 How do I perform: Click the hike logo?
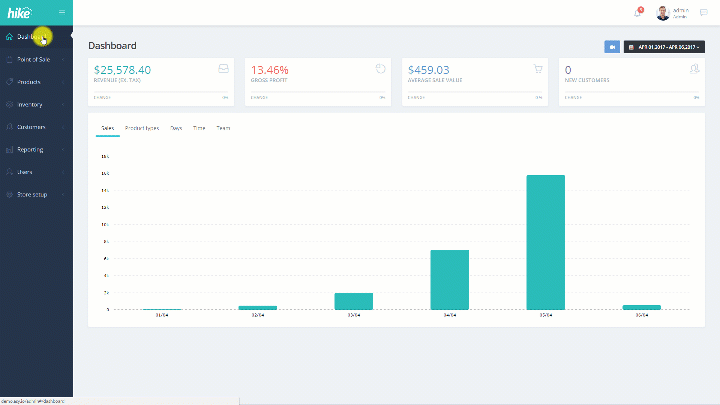[x=20, y=12]
